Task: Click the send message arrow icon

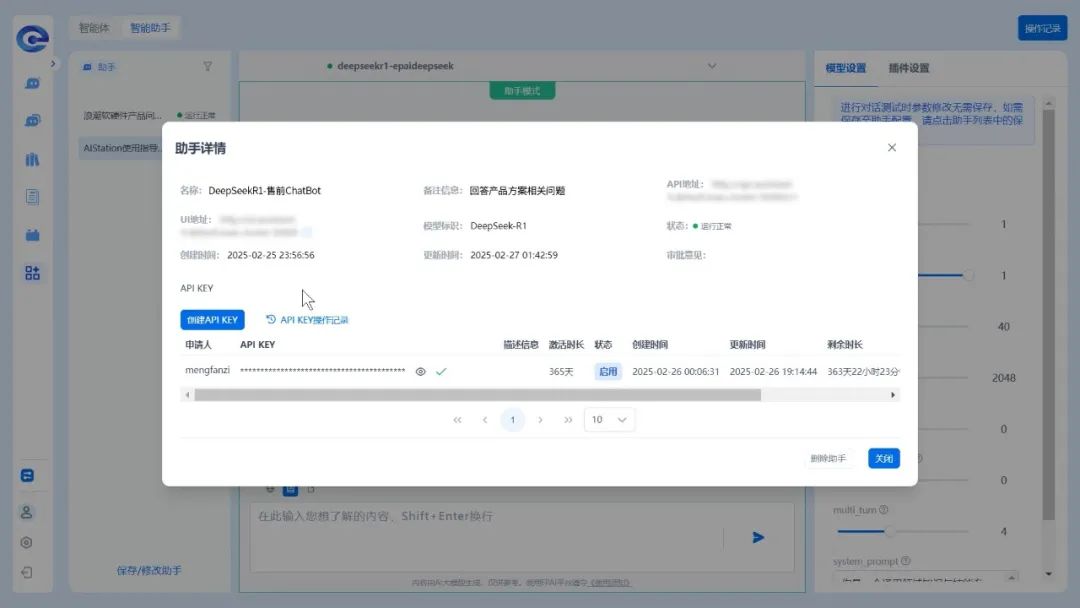Action: click(x=758, y=537)
